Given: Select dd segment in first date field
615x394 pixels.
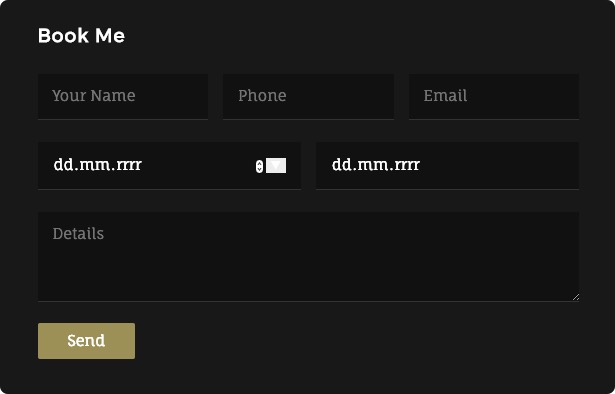Looking at the screenshot, I should click(64, 165).
